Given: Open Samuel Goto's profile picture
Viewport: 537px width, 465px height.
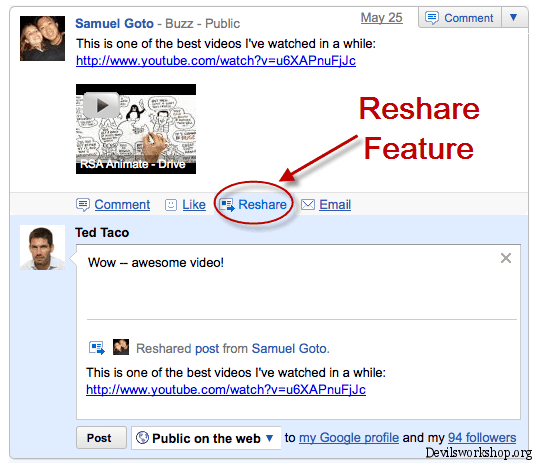Looking at the screenshot, I should coord(42,38).
